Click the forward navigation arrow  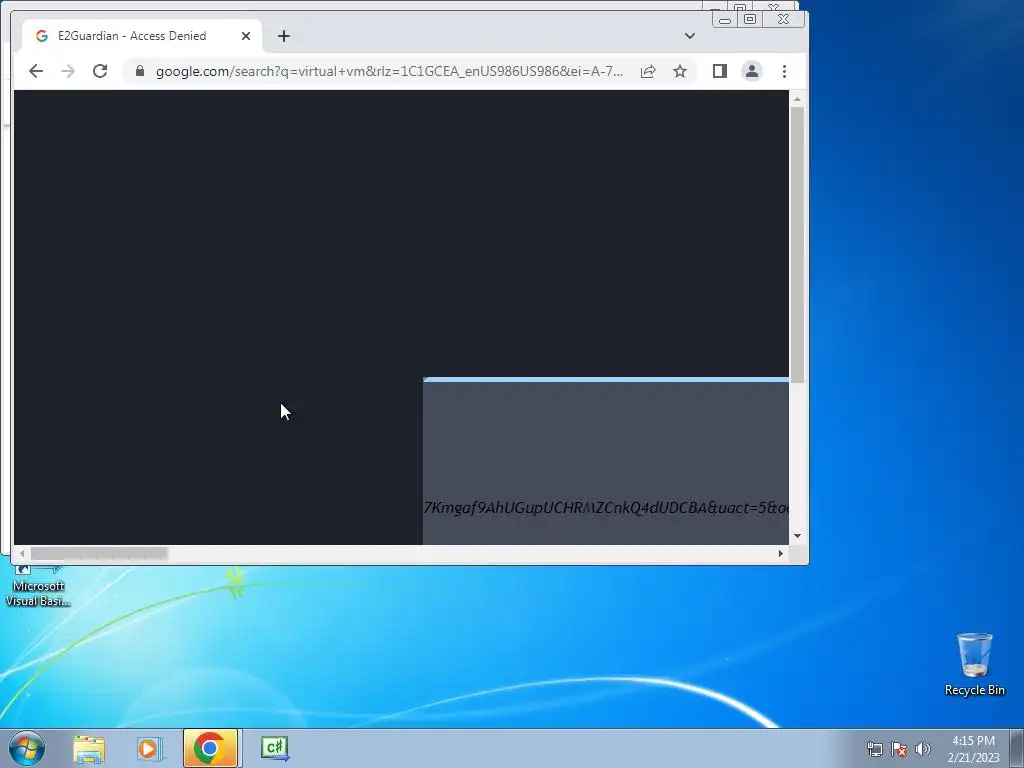68,71
